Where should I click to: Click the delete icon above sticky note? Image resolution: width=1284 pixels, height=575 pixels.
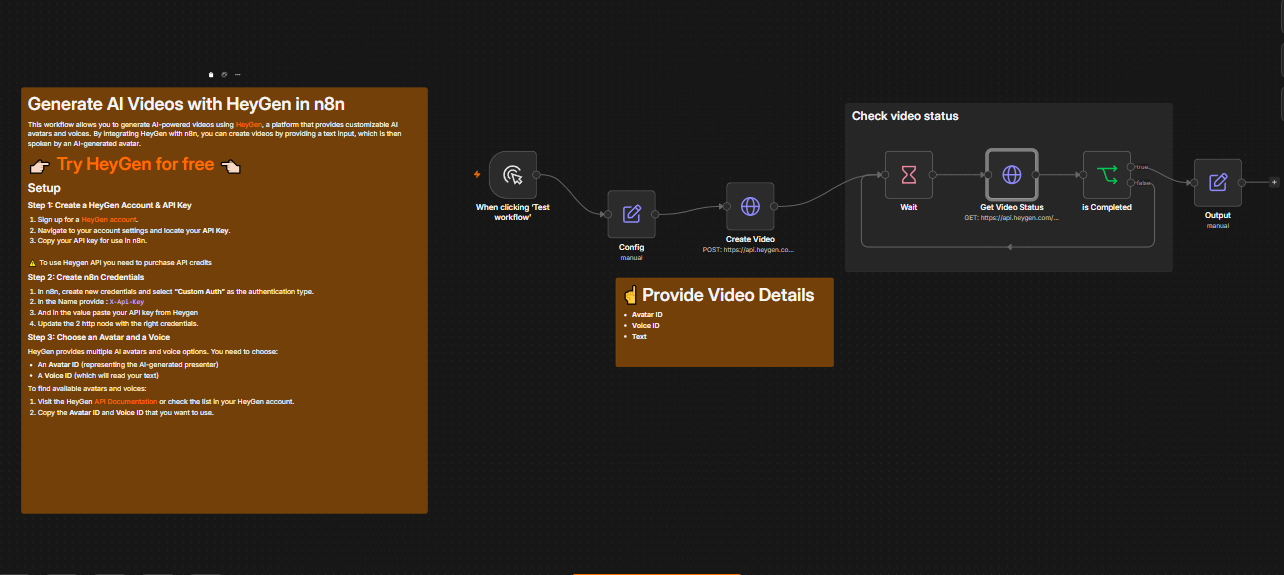(210, 74)
